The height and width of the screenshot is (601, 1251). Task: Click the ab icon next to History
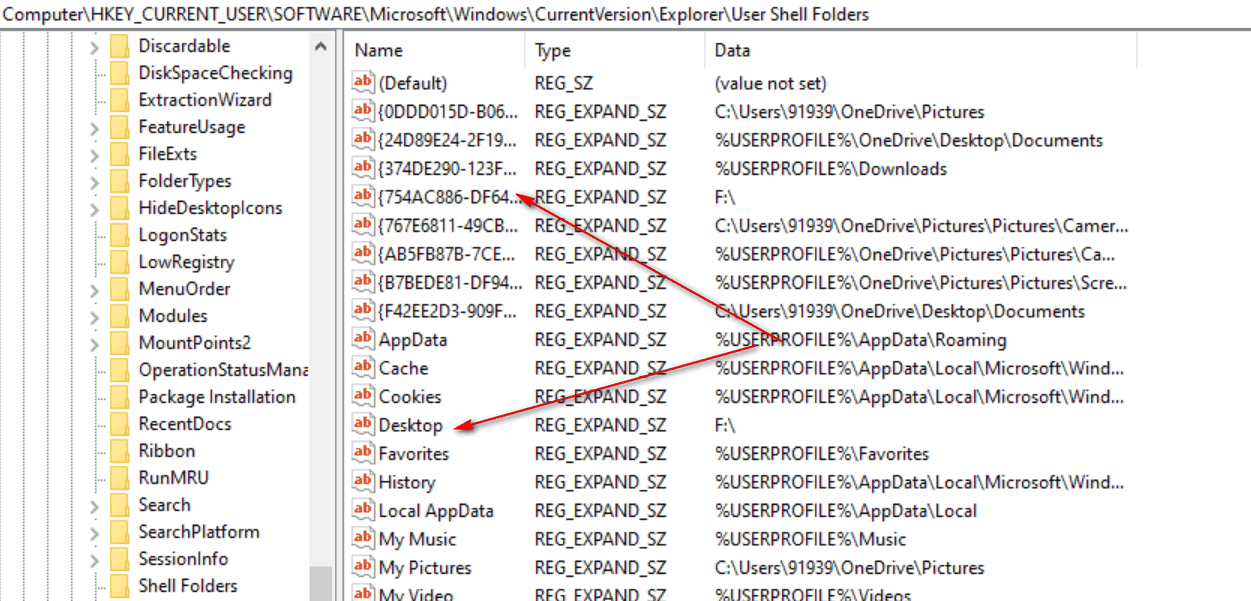point(362,482)
